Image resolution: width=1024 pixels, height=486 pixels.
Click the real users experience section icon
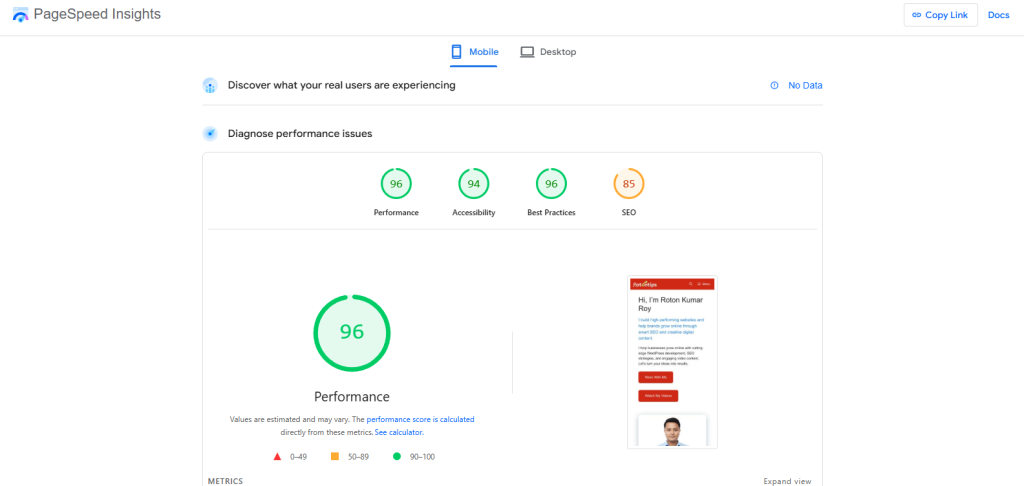210,86
